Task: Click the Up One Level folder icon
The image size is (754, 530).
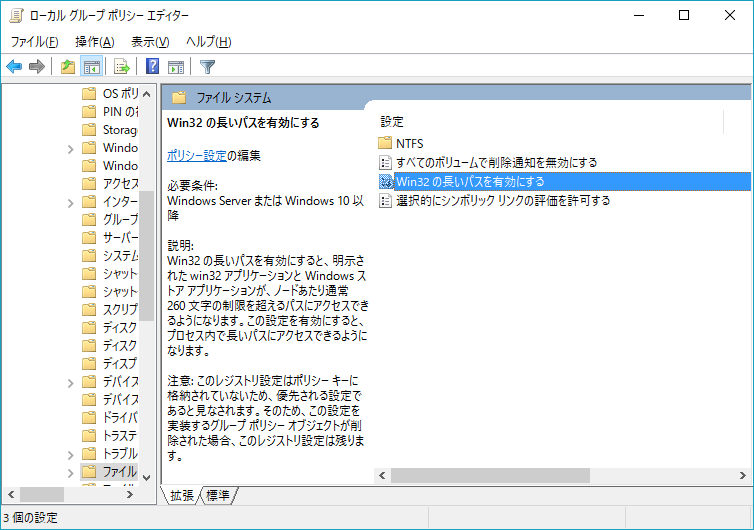Action: tap(68, 67)
